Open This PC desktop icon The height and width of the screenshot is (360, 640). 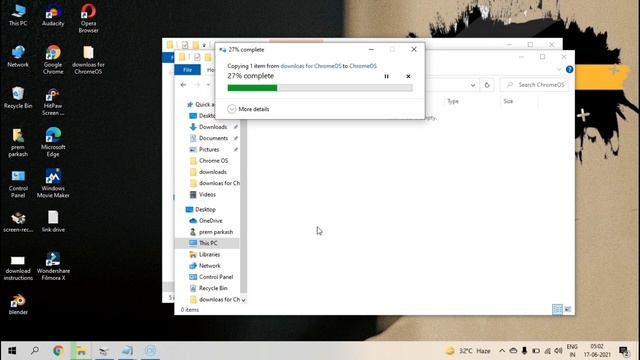click(x=18, y=15)
